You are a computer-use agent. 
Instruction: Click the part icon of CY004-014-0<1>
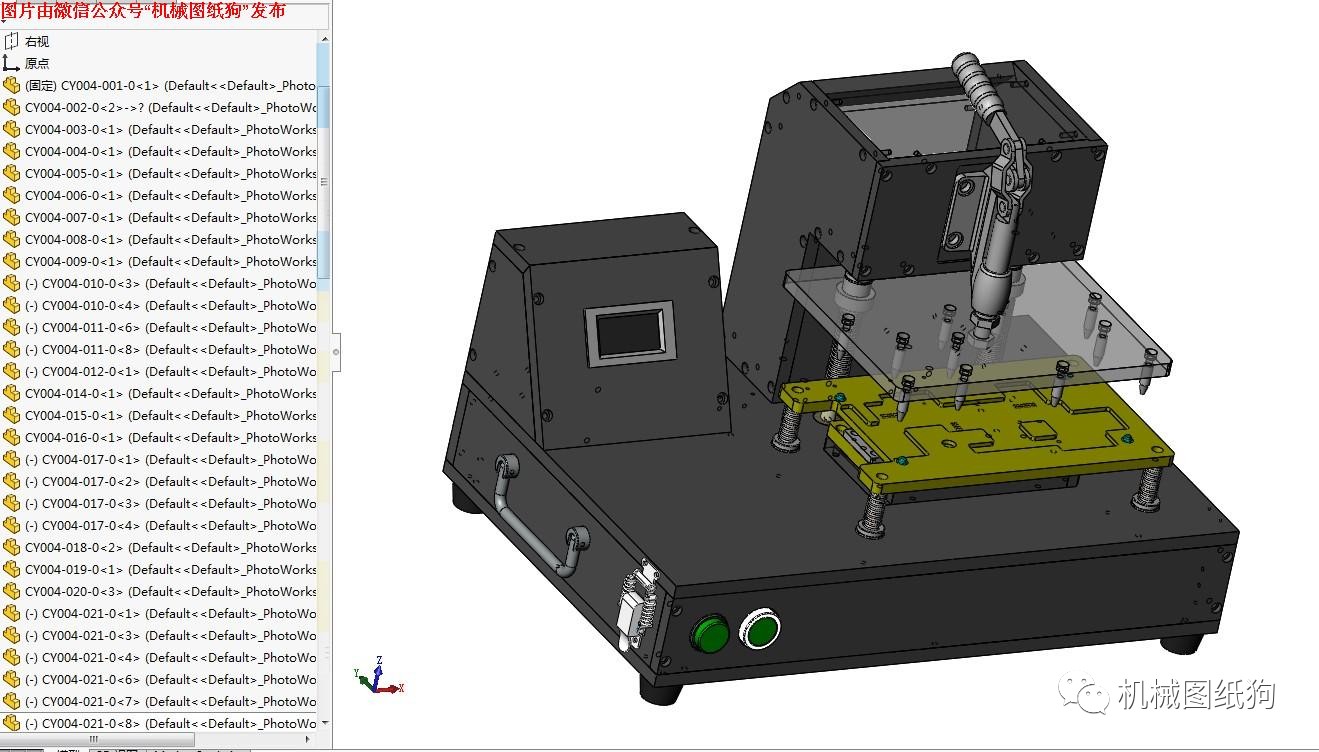[11, 393]
